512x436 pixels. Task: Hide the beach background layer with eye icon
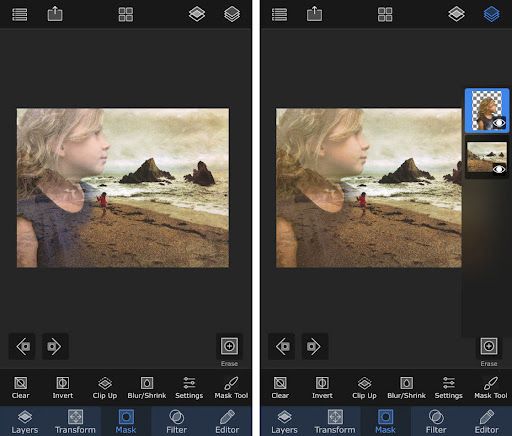coord(499,169)
